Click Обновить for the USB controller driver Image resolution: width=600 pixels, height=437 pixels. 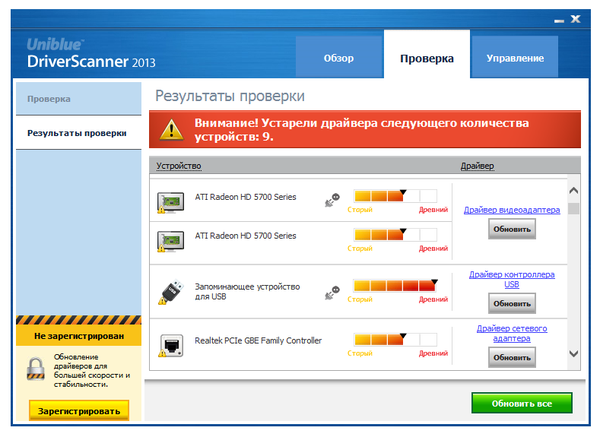tap(512, 303)
